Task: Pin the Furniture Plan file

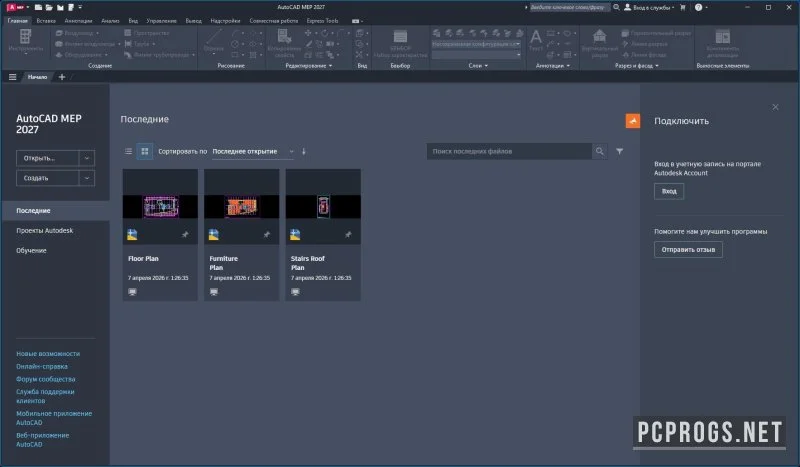Action: [267, 235]
